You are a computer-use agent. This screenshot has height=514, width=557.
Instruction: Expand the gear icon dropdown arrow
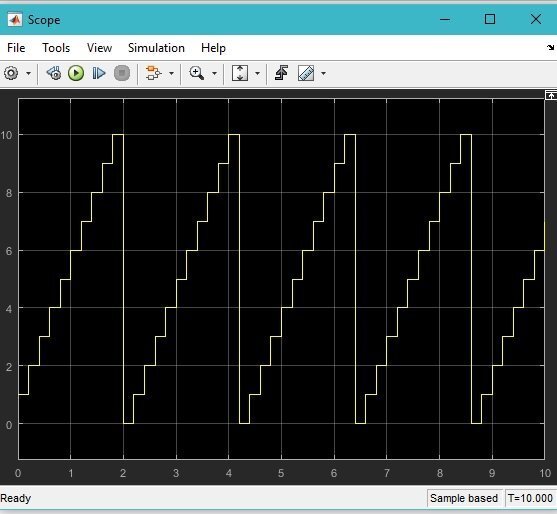tap(28, 74)
